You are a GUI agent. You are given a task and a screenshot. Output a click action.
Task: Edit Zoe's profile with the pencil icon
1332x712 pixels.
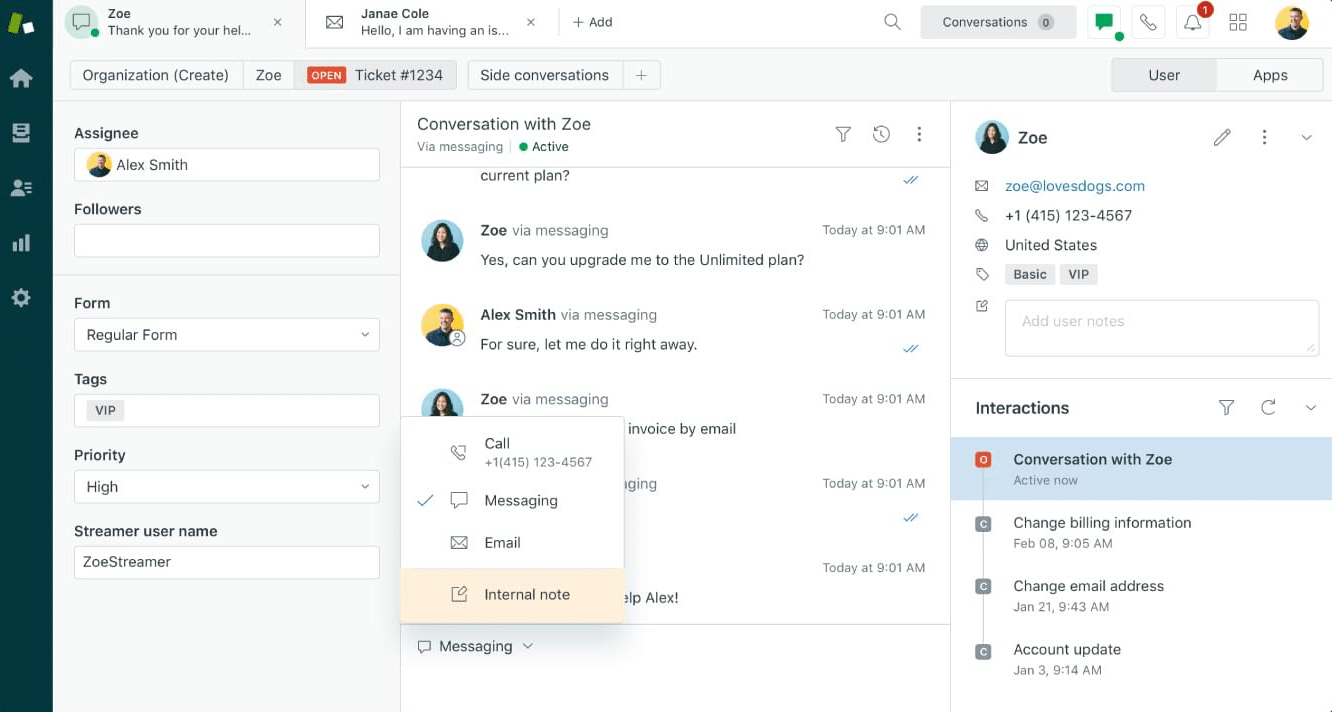coord(1222,137)
